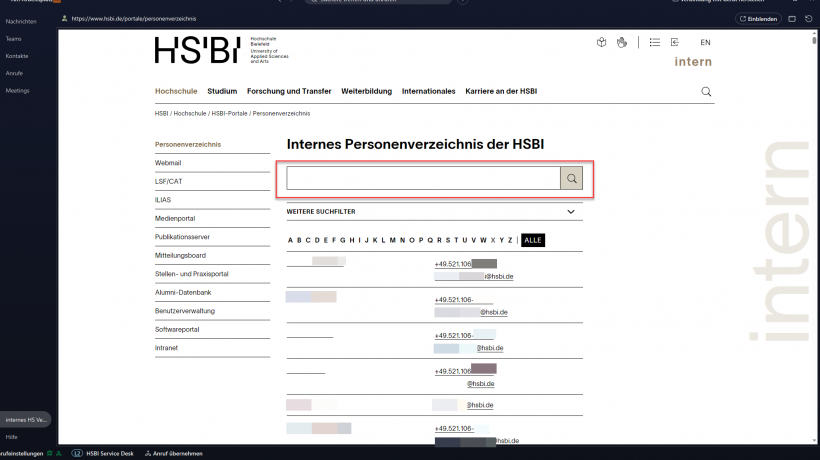Open the Studium main menu
Screen dimensions: 820x460
222,91
